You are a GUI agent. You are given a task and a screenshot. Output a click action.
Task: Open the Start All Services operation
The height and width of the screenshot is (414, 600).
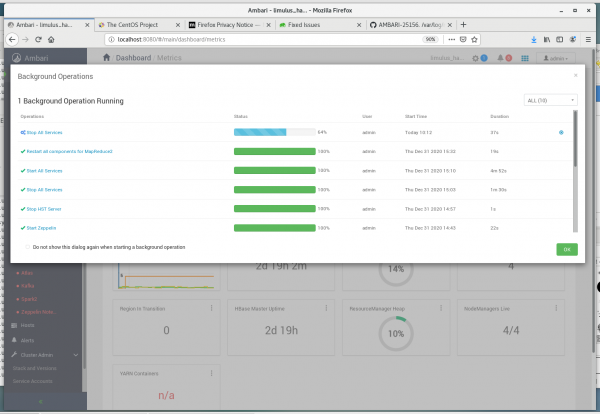44,171
